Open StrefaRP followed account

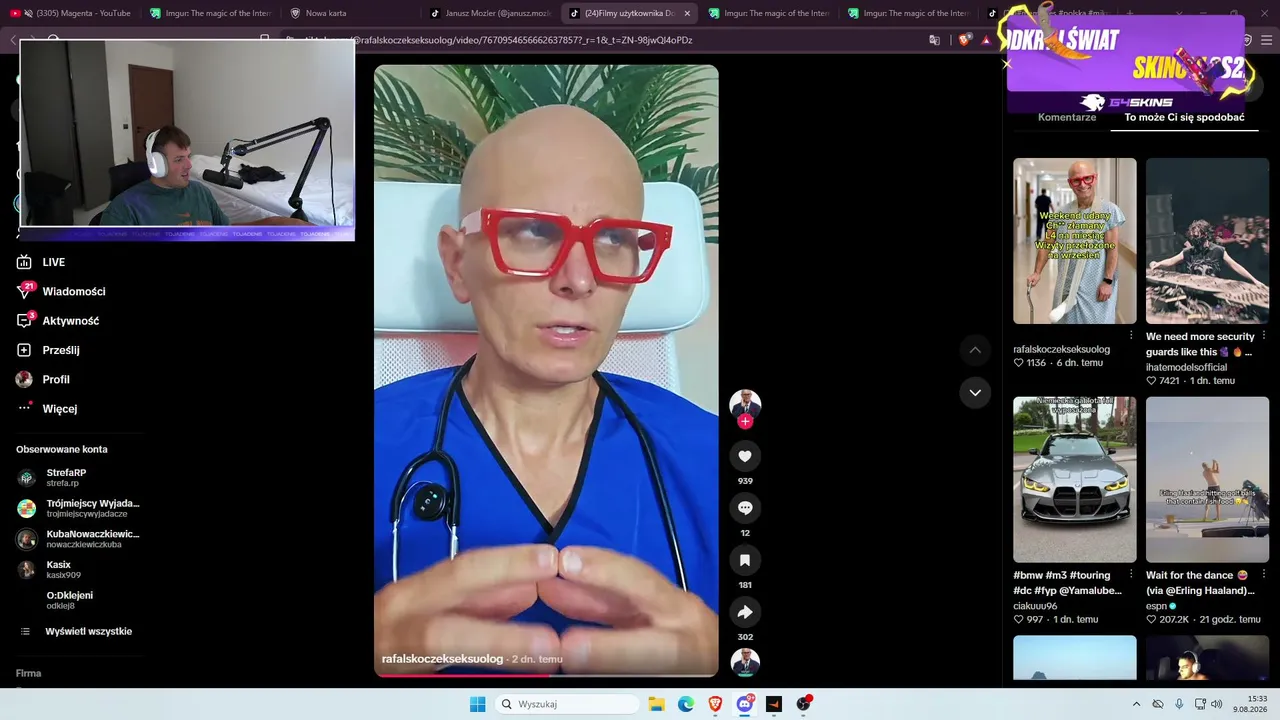tap(66, 477)
